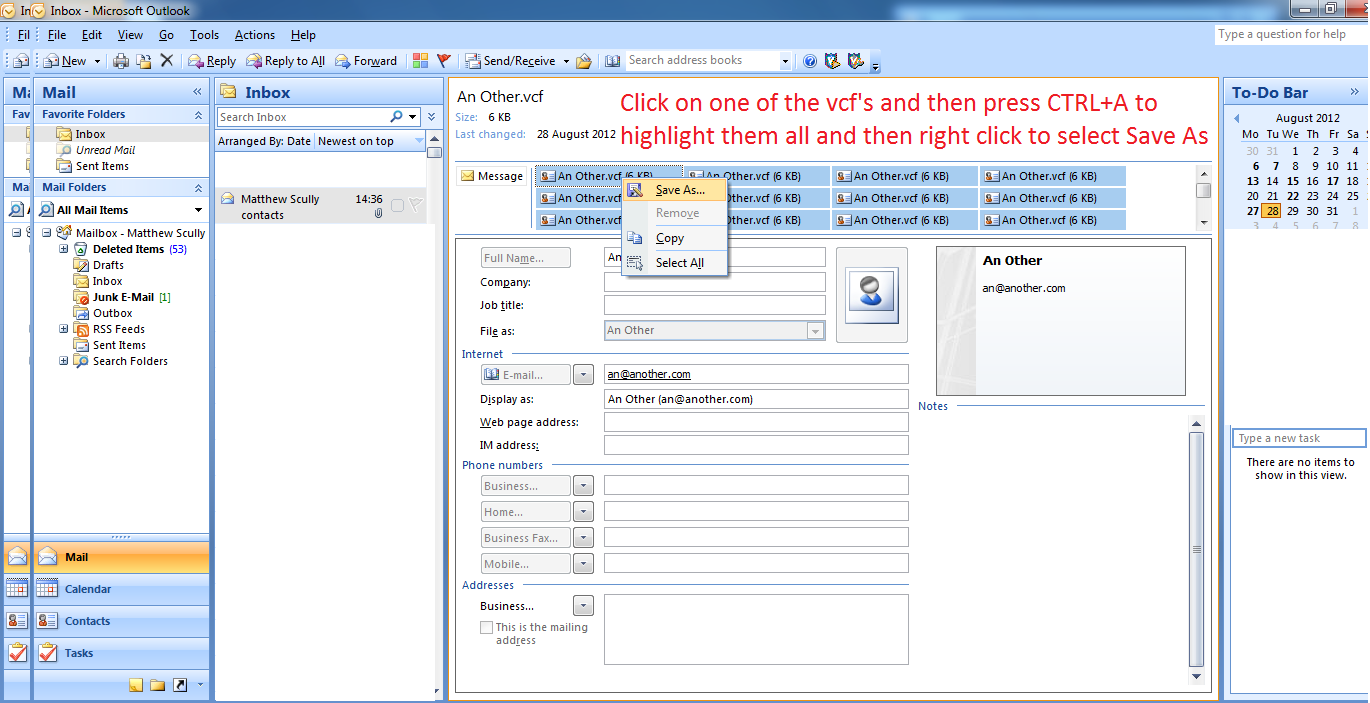Collapse the Favorite Folders section
The height and width of the screenshot is (703, 1370).
coord(197,114)
